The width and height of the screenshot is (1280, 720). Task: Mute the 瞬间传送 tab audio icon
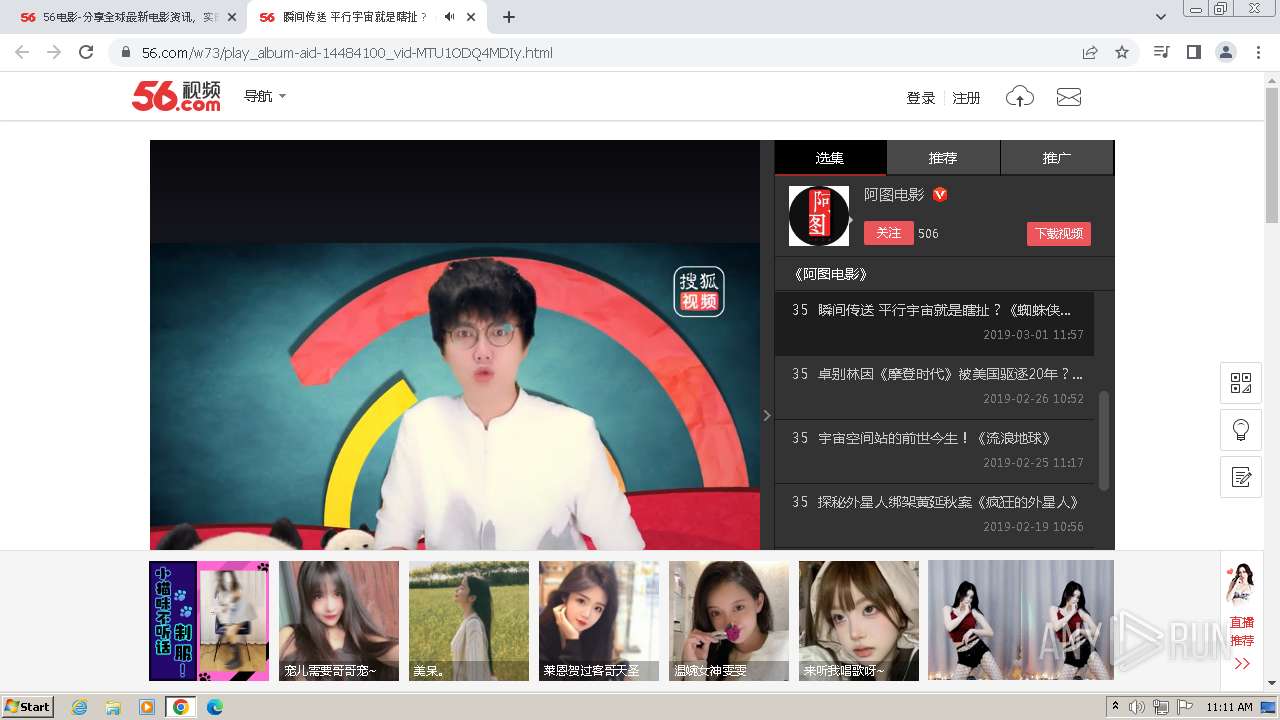[x=450, y=17]
